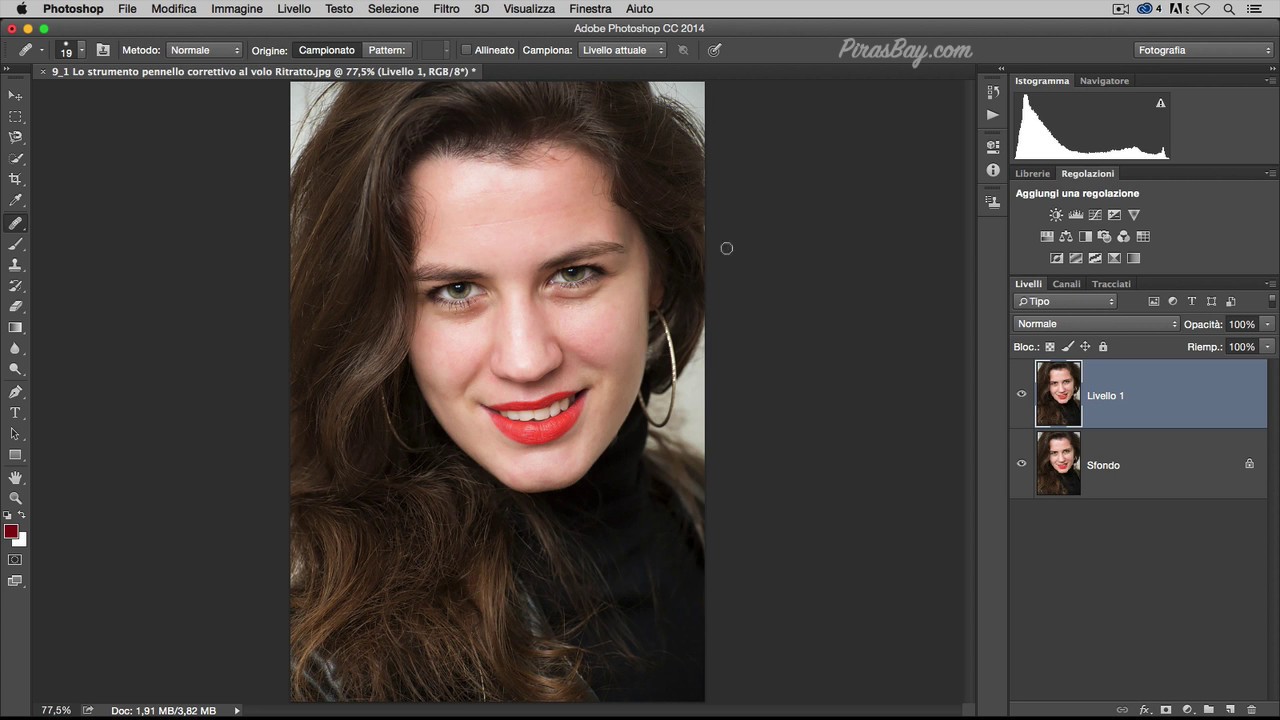Viewport: 1280px width, 720px height.
Task: Switch to the Navigatore tab
Action: coord(1104,81)
